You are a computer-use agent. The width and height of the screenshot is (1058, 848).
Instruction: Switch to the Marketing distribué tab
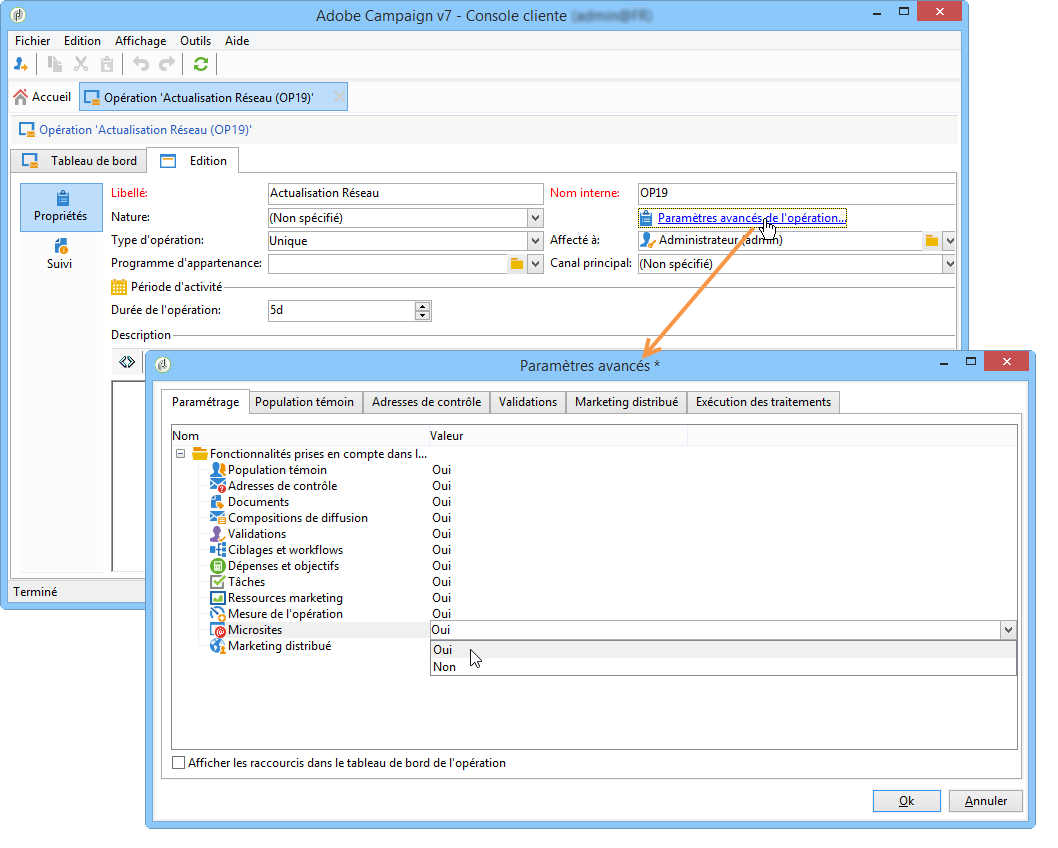point(626,402)
